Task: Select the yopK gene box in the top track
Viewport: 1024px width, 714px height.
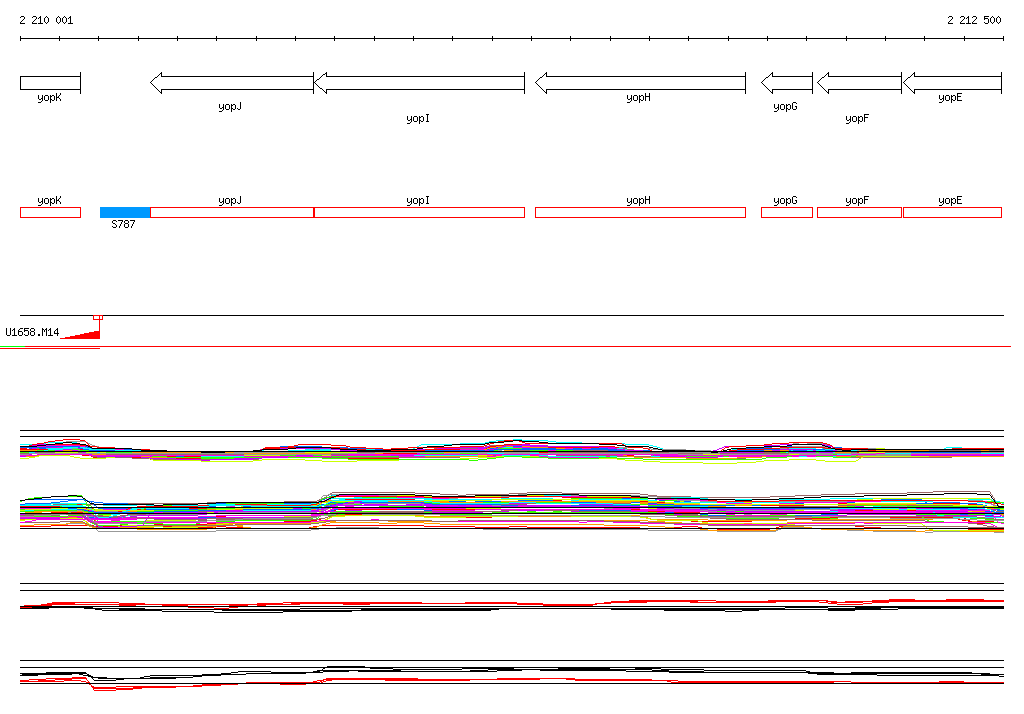Action: (x=50, y=83)
